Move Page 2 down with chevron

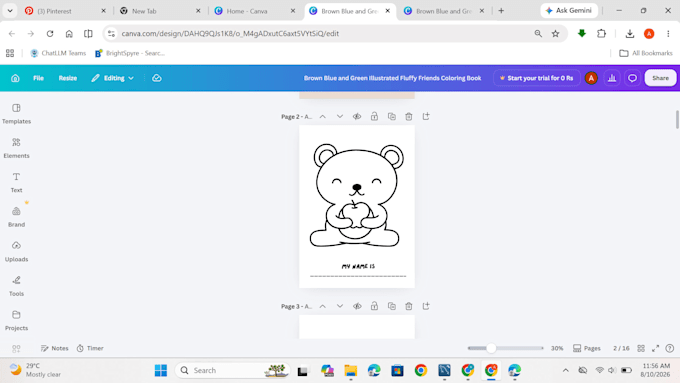pos(340,116)
